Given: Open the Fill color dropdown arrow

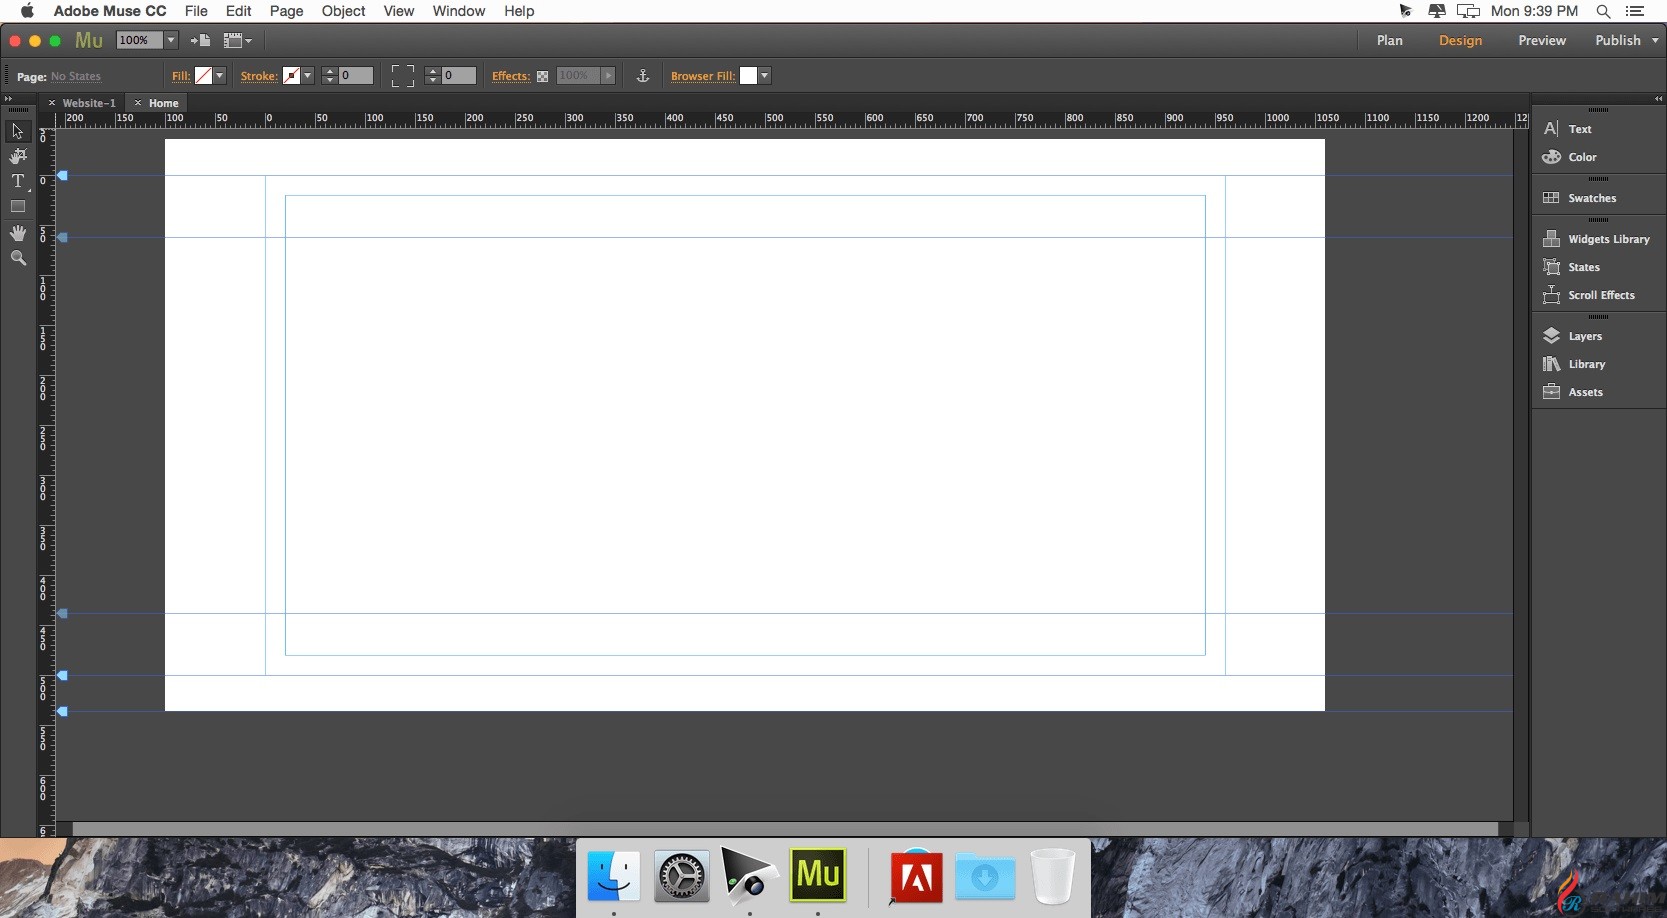Looking at the screenshot, I should click(x=220, y=76).
